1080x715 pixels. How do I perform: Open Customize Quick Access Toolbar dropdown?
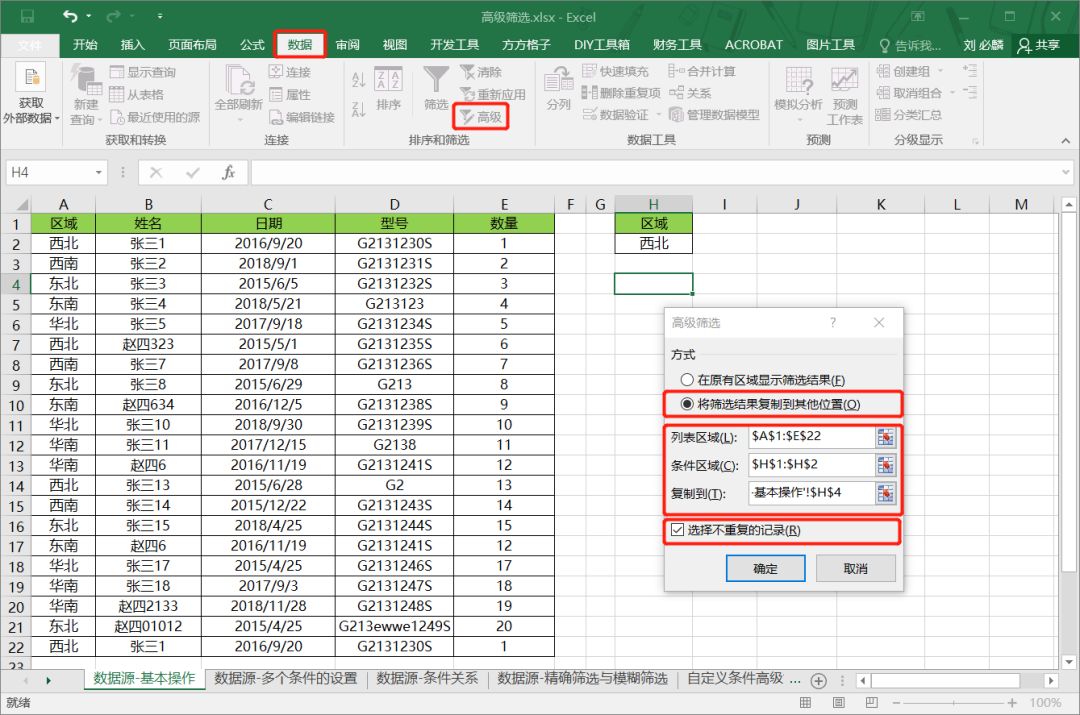click(x=160, y=16)
